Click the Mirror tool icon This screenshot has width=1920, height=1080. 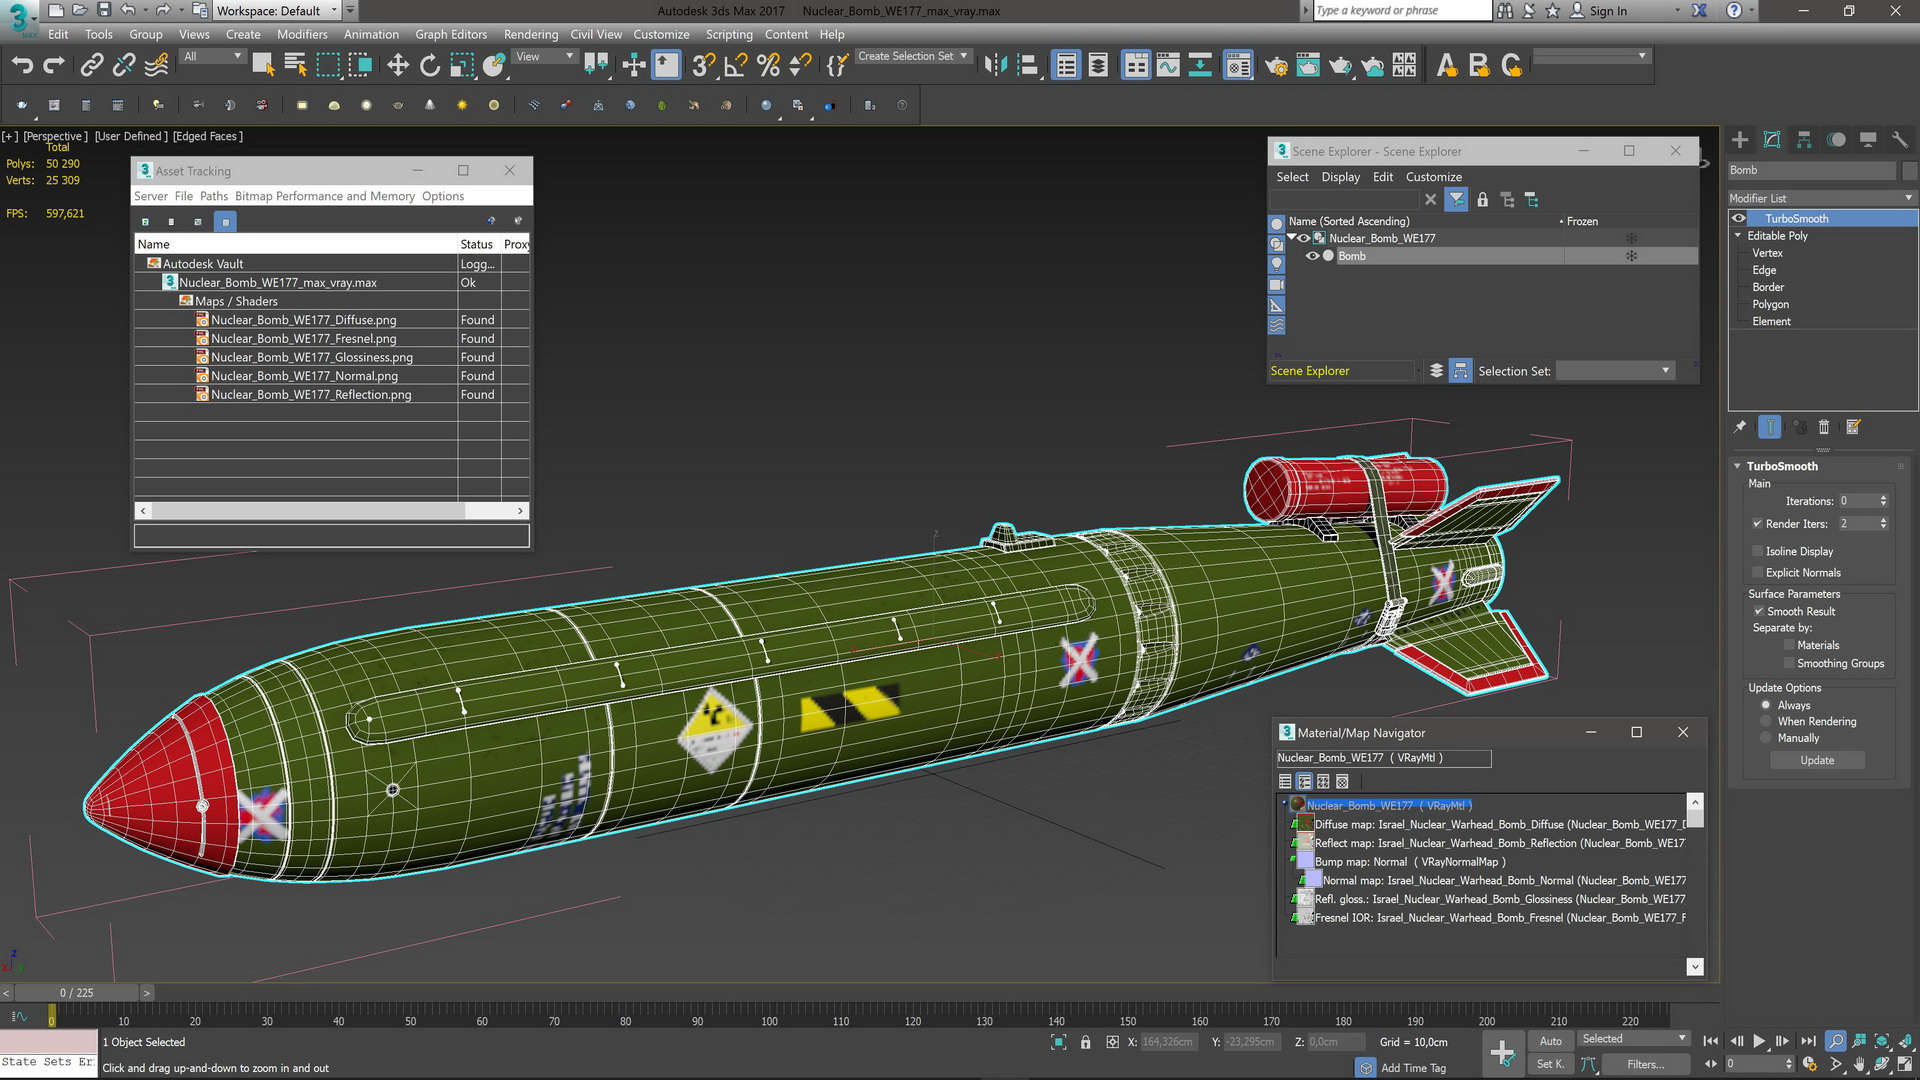point(995,66)
